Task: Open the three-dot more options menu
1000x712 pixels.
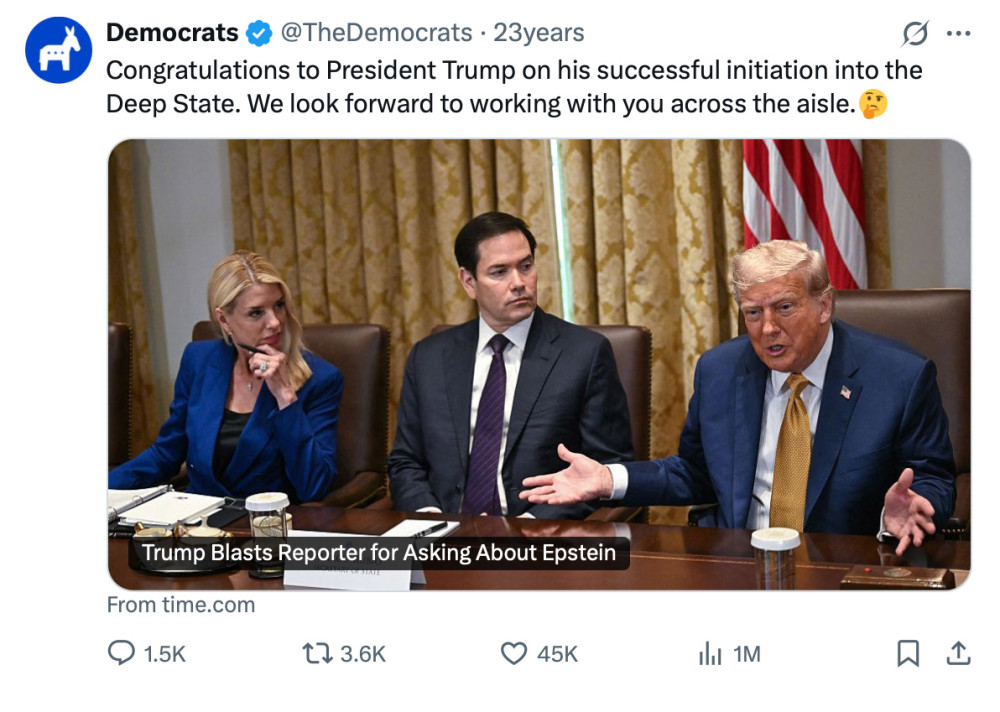Action: tap(959, 33)
